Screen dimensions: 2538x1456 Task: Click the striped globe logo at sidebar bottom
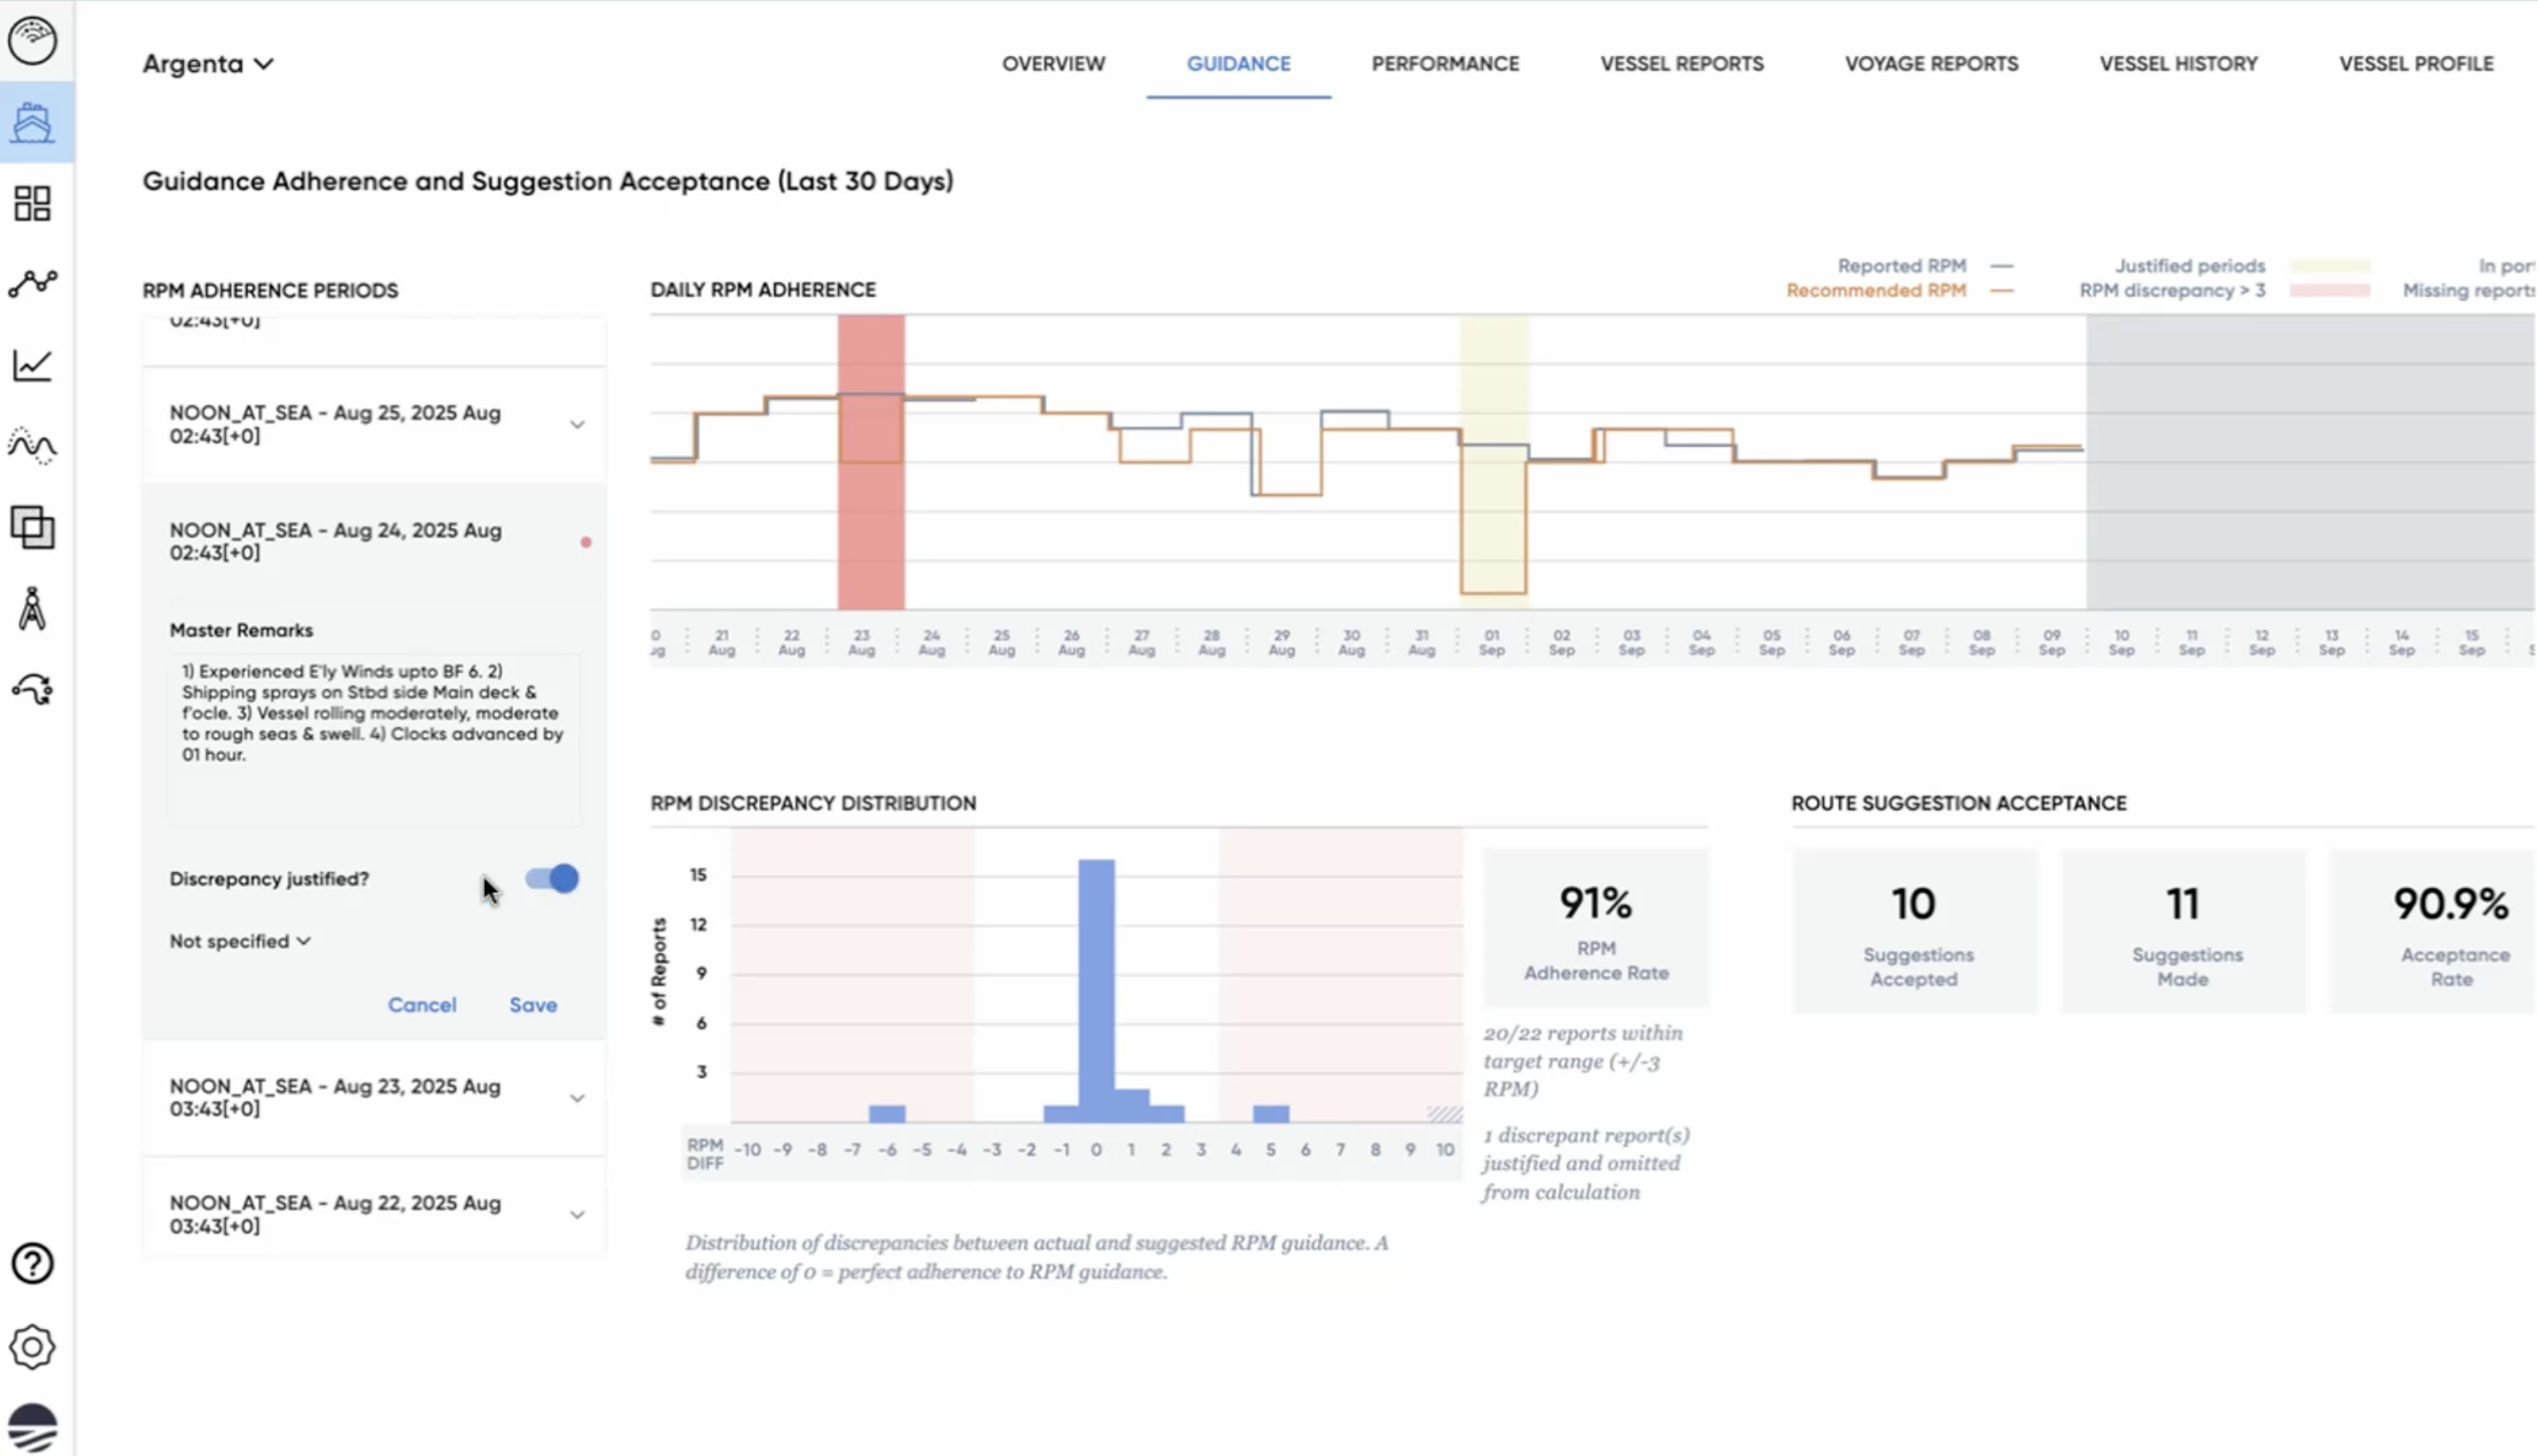[x=33, y=1427]
